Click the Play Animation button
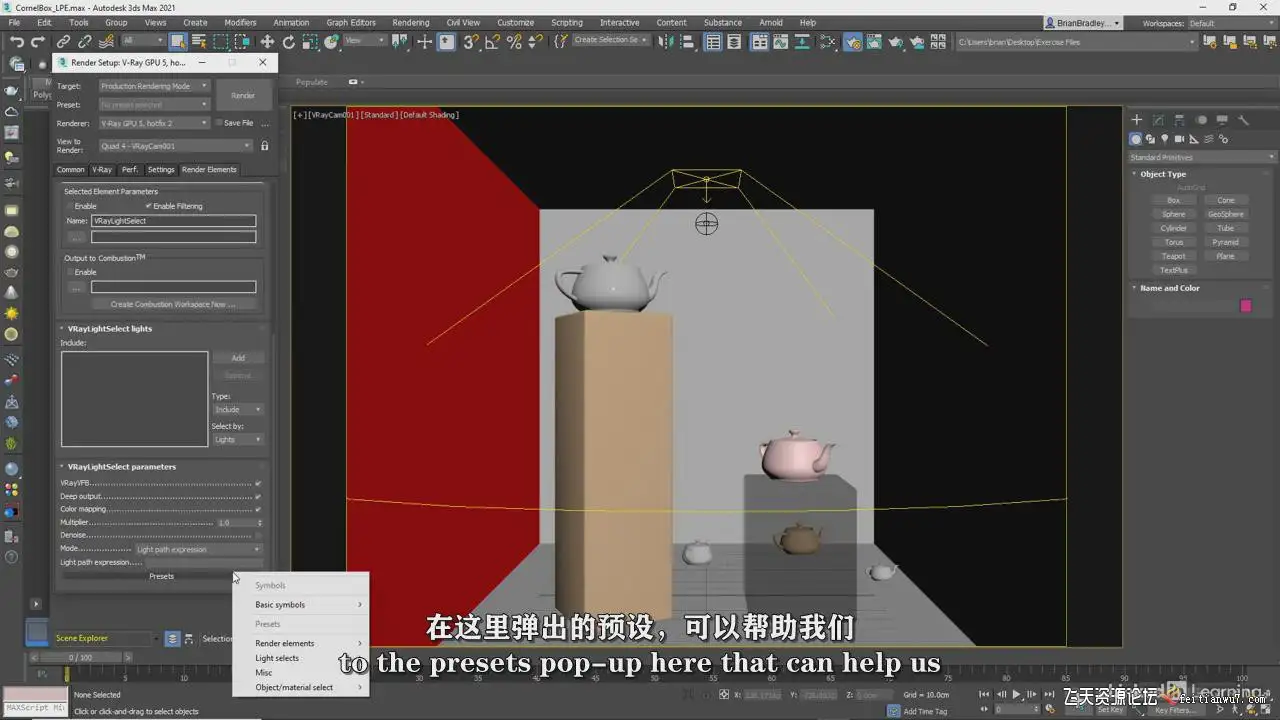This screenshot has height=720, width=1280. tap(1017, 694)
